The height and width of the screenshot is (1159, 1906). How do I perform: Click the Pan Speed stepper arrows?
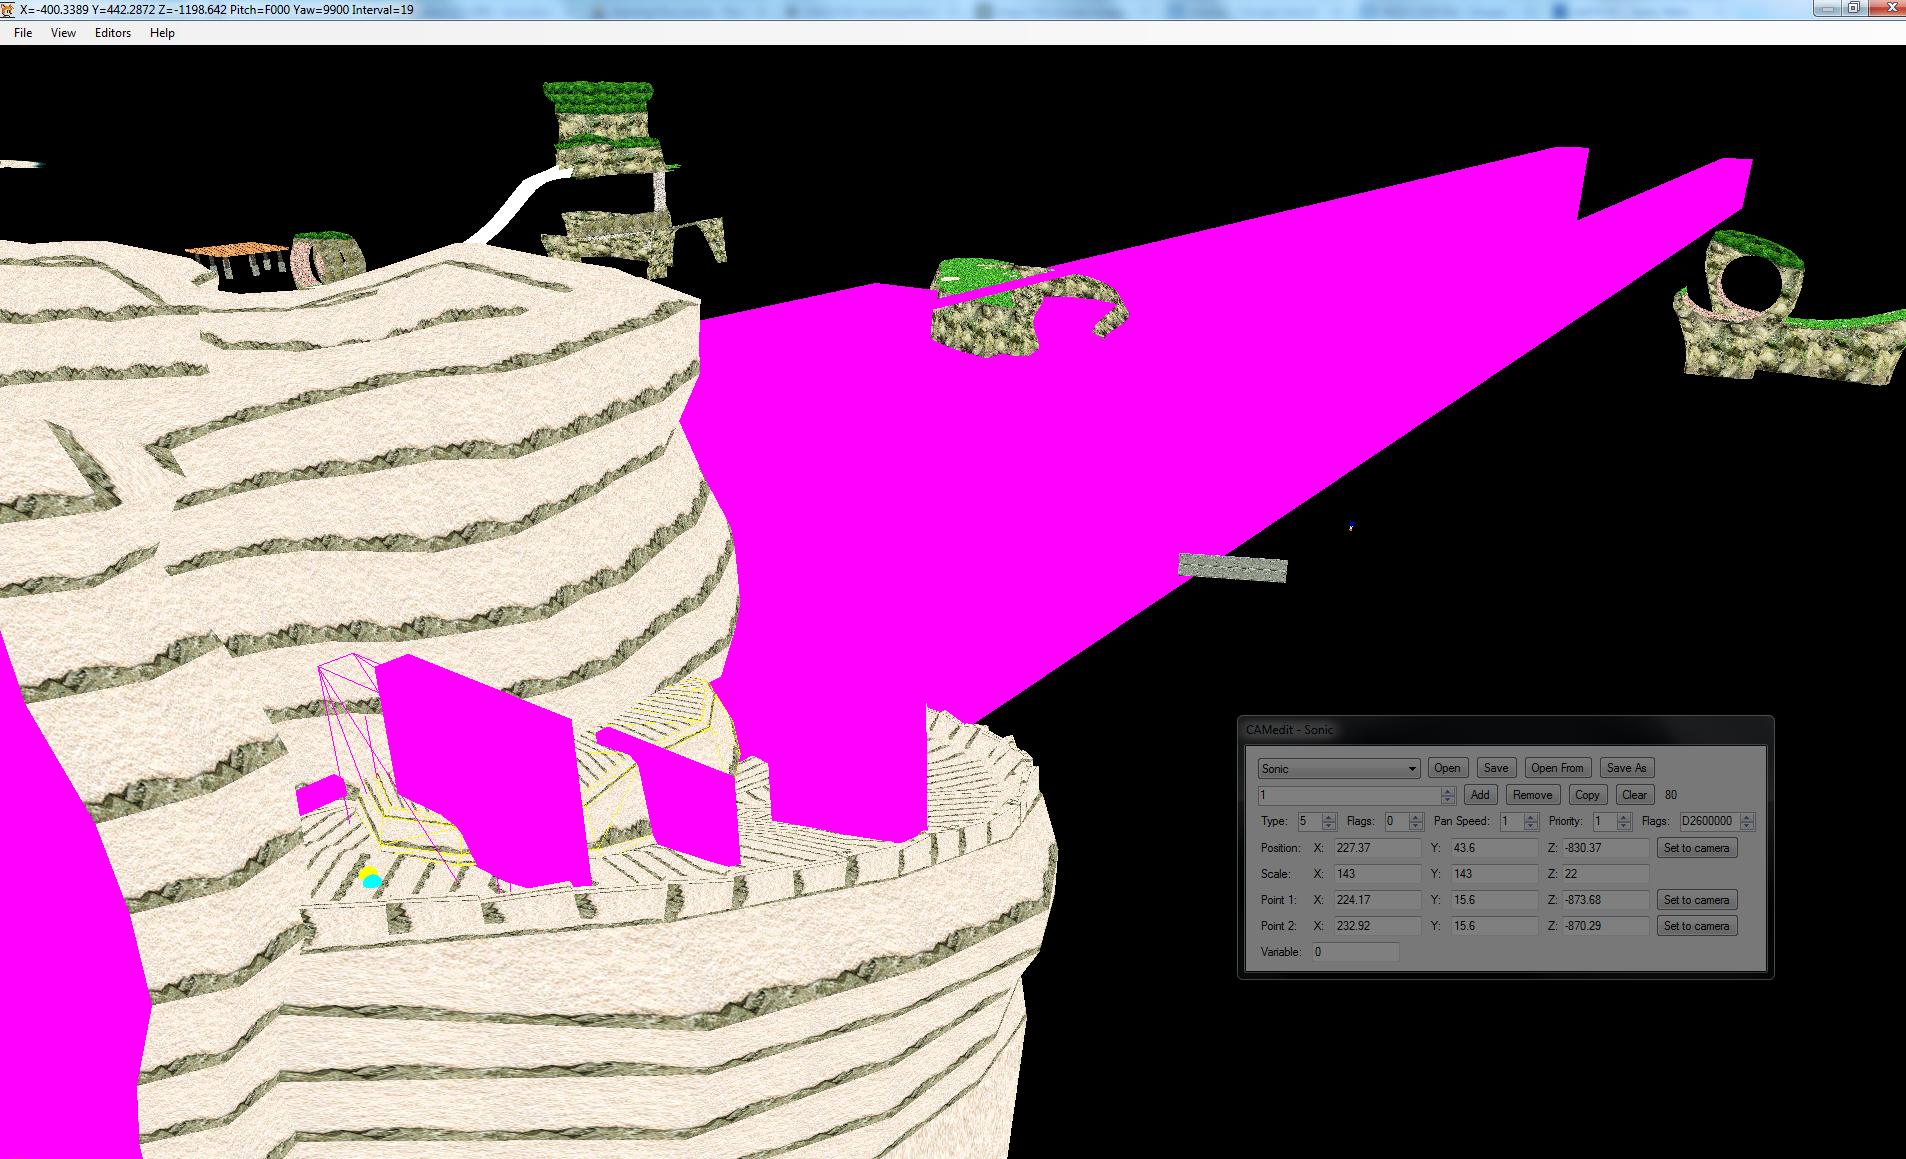coord(1531,821)
